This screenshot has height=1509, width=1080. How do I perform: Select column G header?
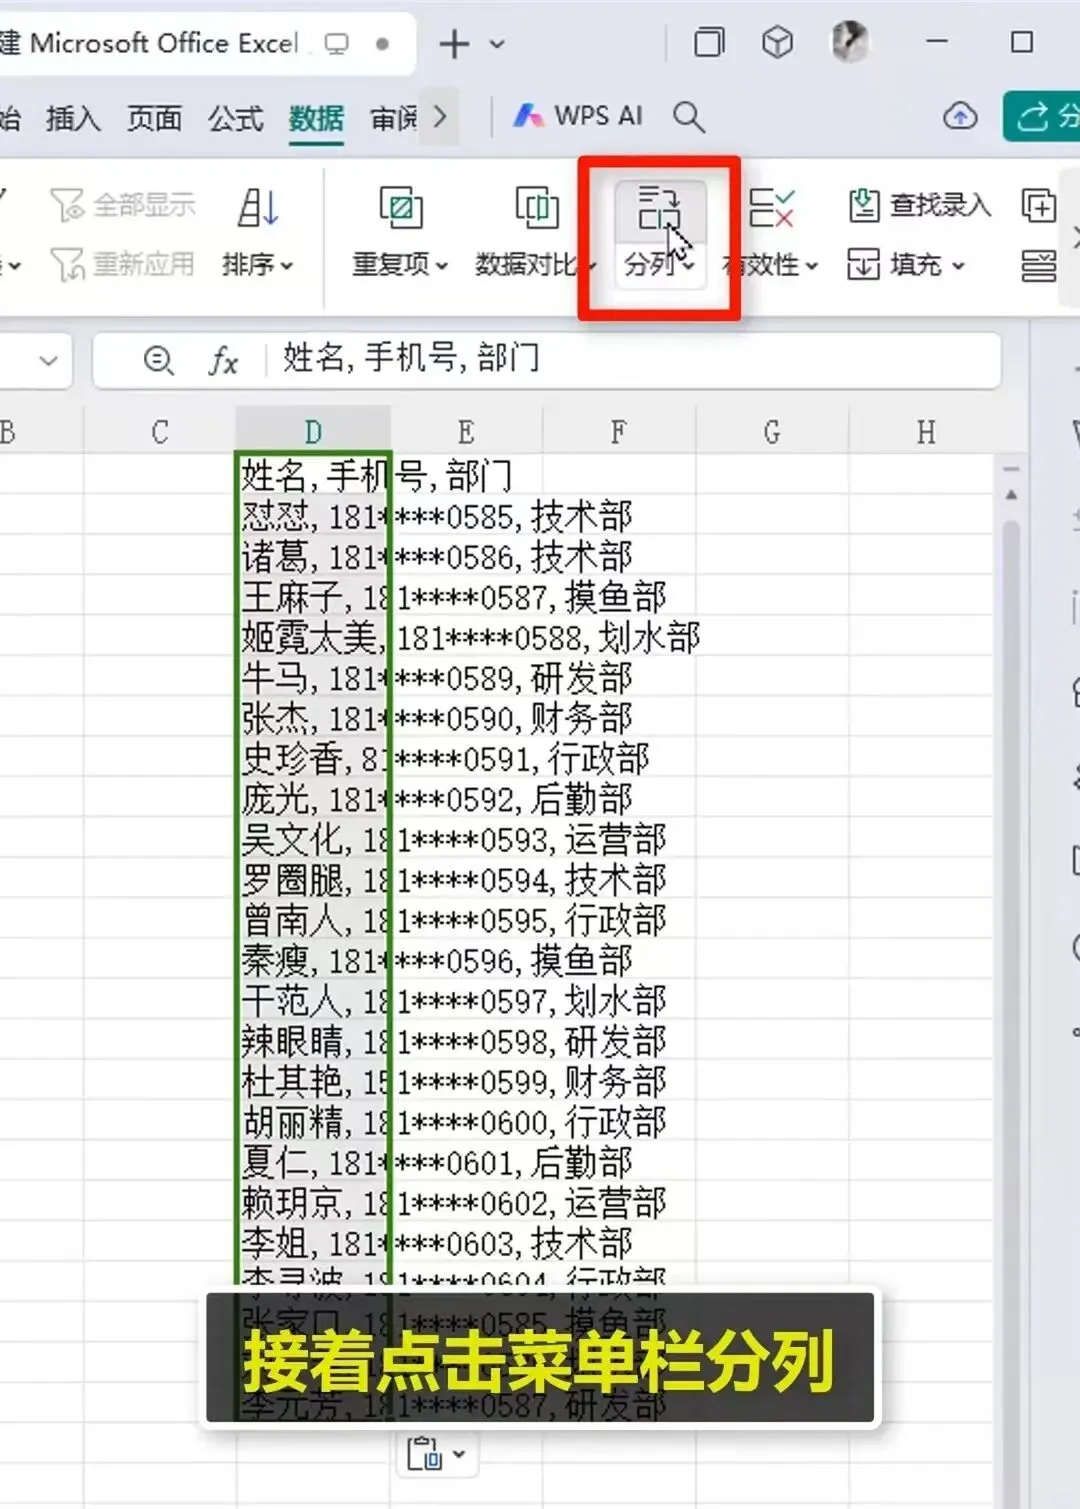pyautogui.click(x=772, y=432)
